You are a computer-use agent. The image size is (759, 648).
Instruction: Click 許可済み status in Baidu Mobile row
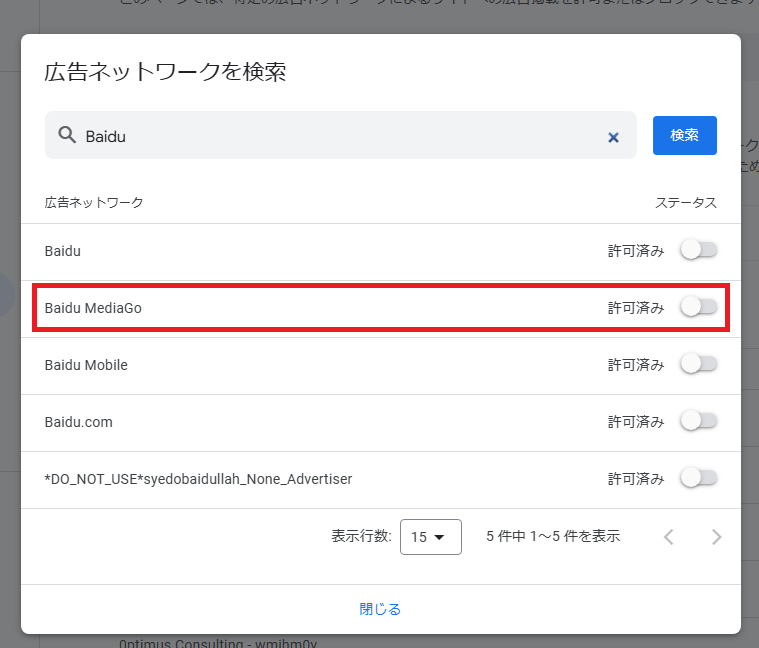pyautogui.click(x=636, y=365)
